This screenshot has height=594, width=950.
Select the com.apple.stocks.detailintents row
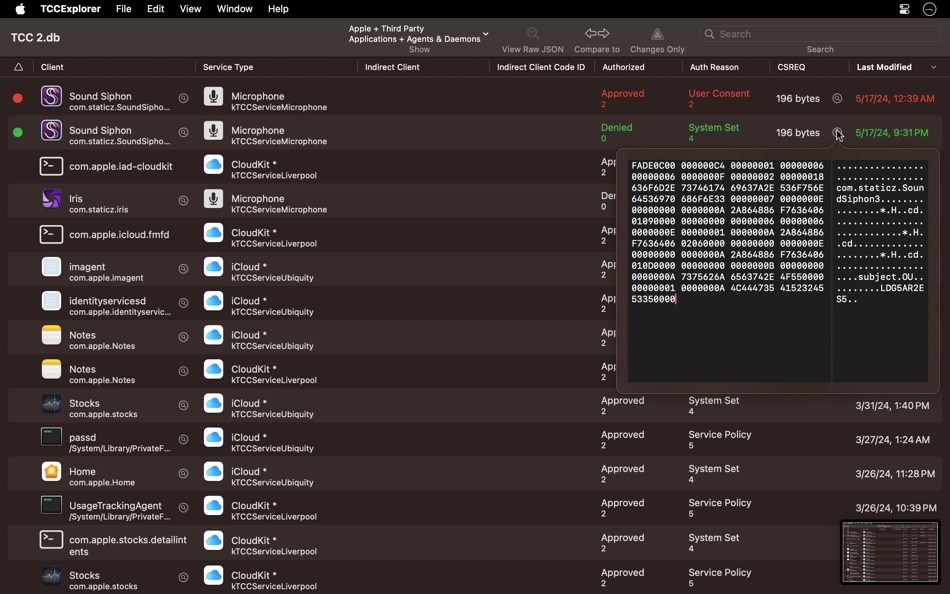point(474,544)
